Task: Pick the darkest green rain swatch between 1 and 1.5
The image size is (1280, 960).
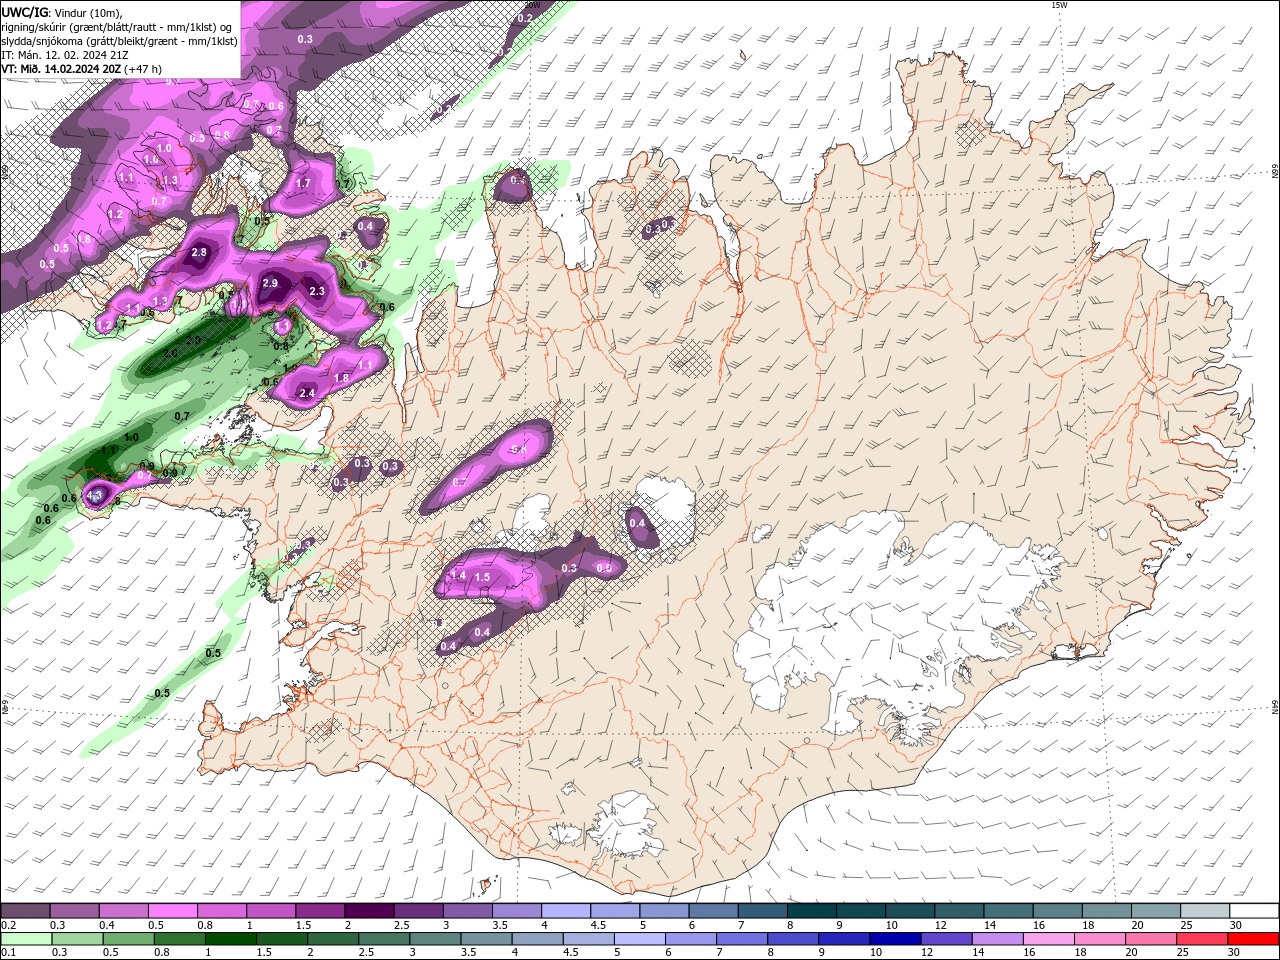Action: [230, 939]
